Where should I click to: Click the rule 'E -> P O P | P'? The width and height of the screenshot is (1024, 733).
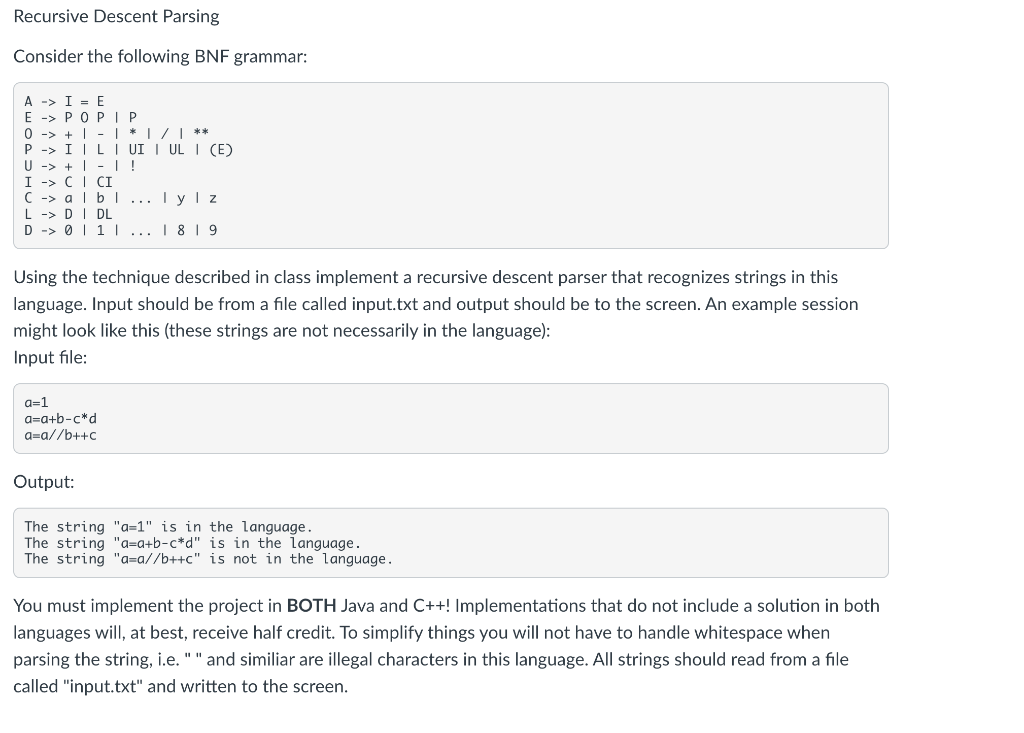click(x=81, y=118)
